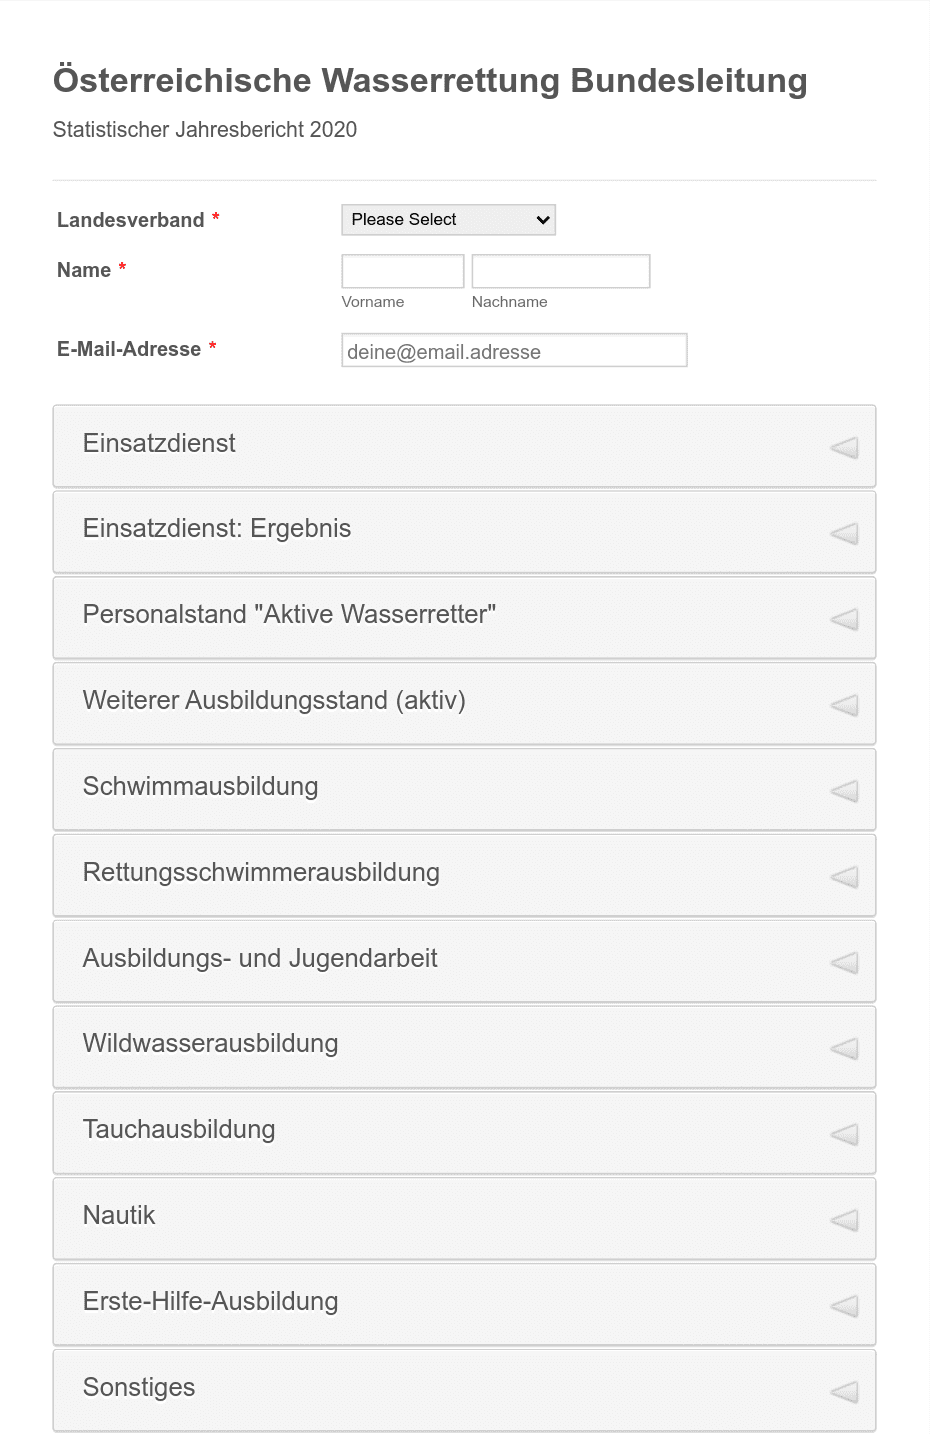
Task: Click the Ausbildungs- und Jugendarbeit title
Action: click(260, 959)
